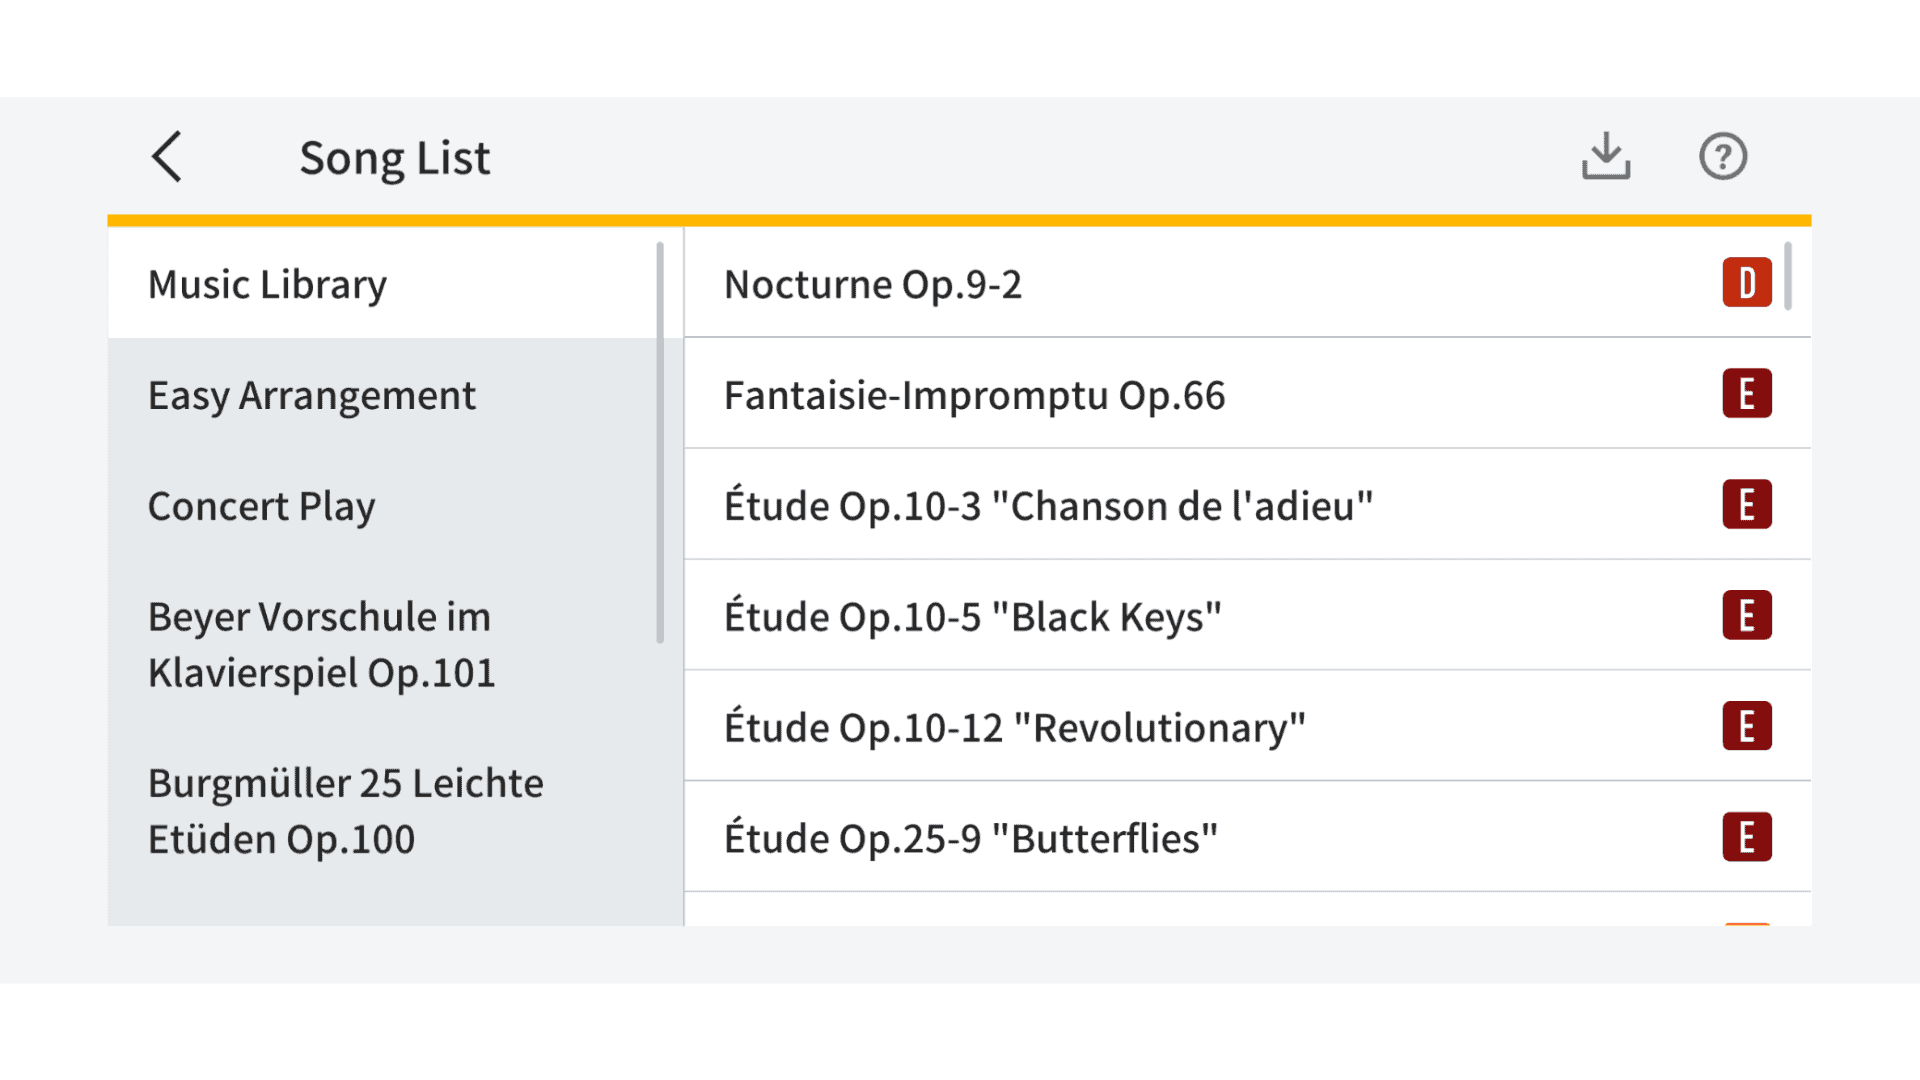Open the Concert Play category
The height and width of the screenshot is (1080, 1920).
[x=262, y=507]
